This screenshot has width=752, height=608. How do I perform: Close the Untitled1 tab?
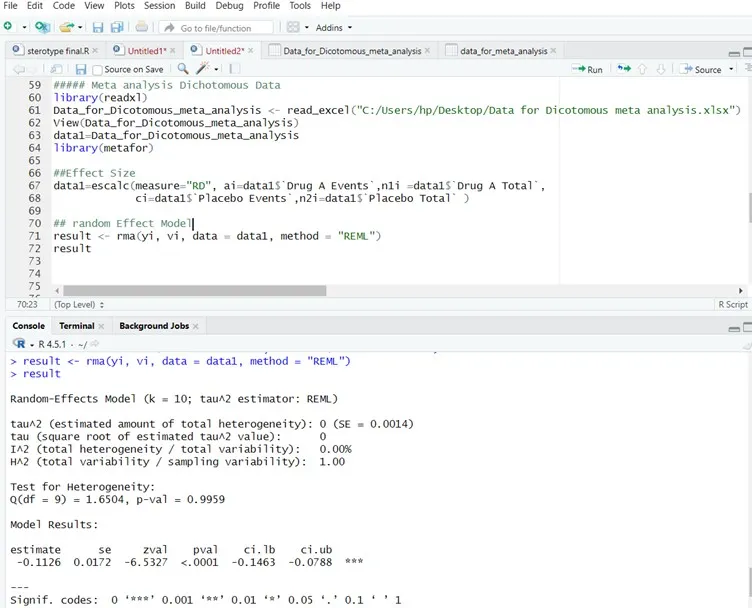172,50
